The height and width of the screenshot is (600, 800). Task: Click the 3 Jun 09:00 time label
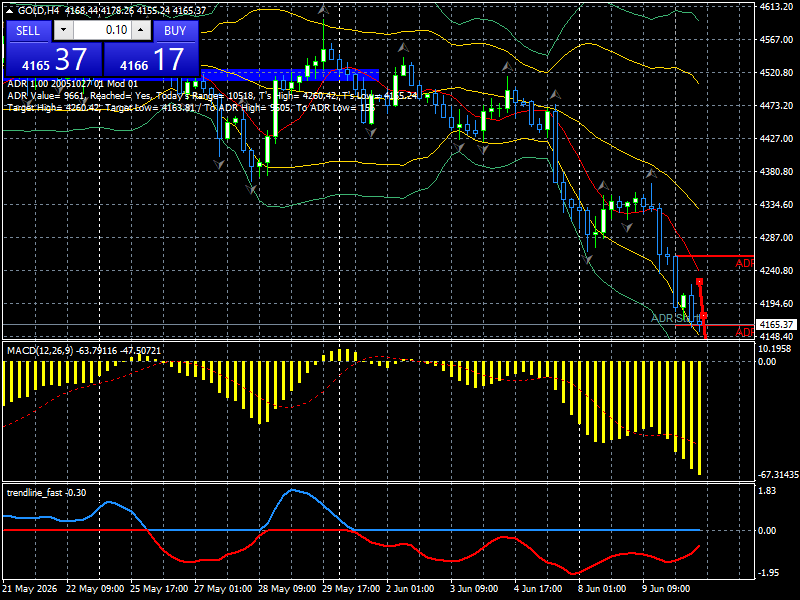474,588
